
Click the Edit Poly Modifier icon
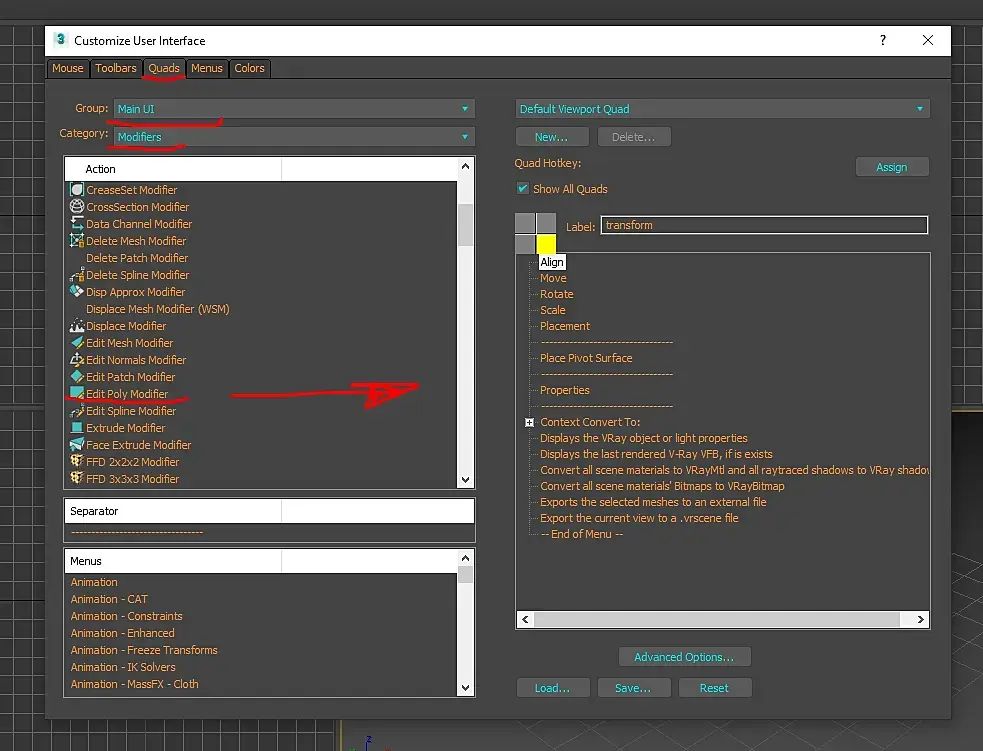76,393
